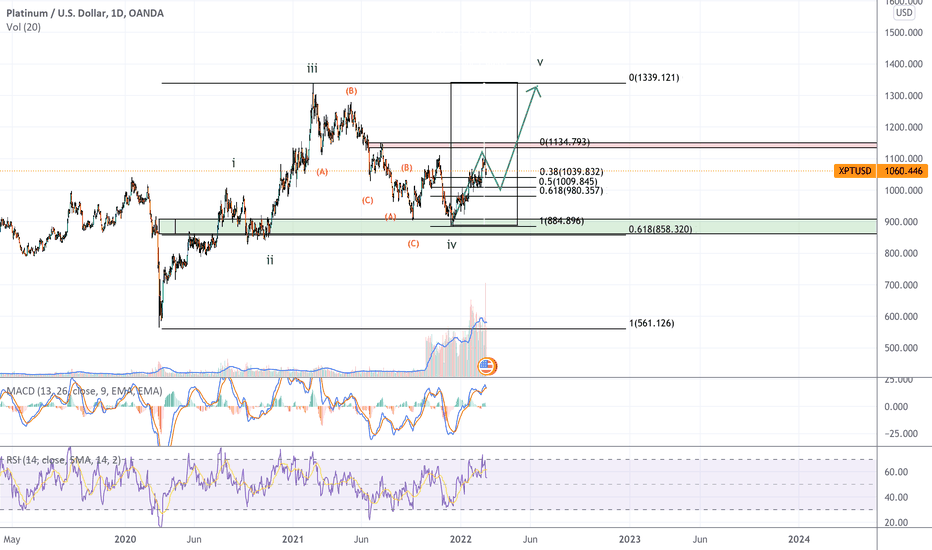Select the Fibonacci label 0(1339.121)

pos(654,78)
